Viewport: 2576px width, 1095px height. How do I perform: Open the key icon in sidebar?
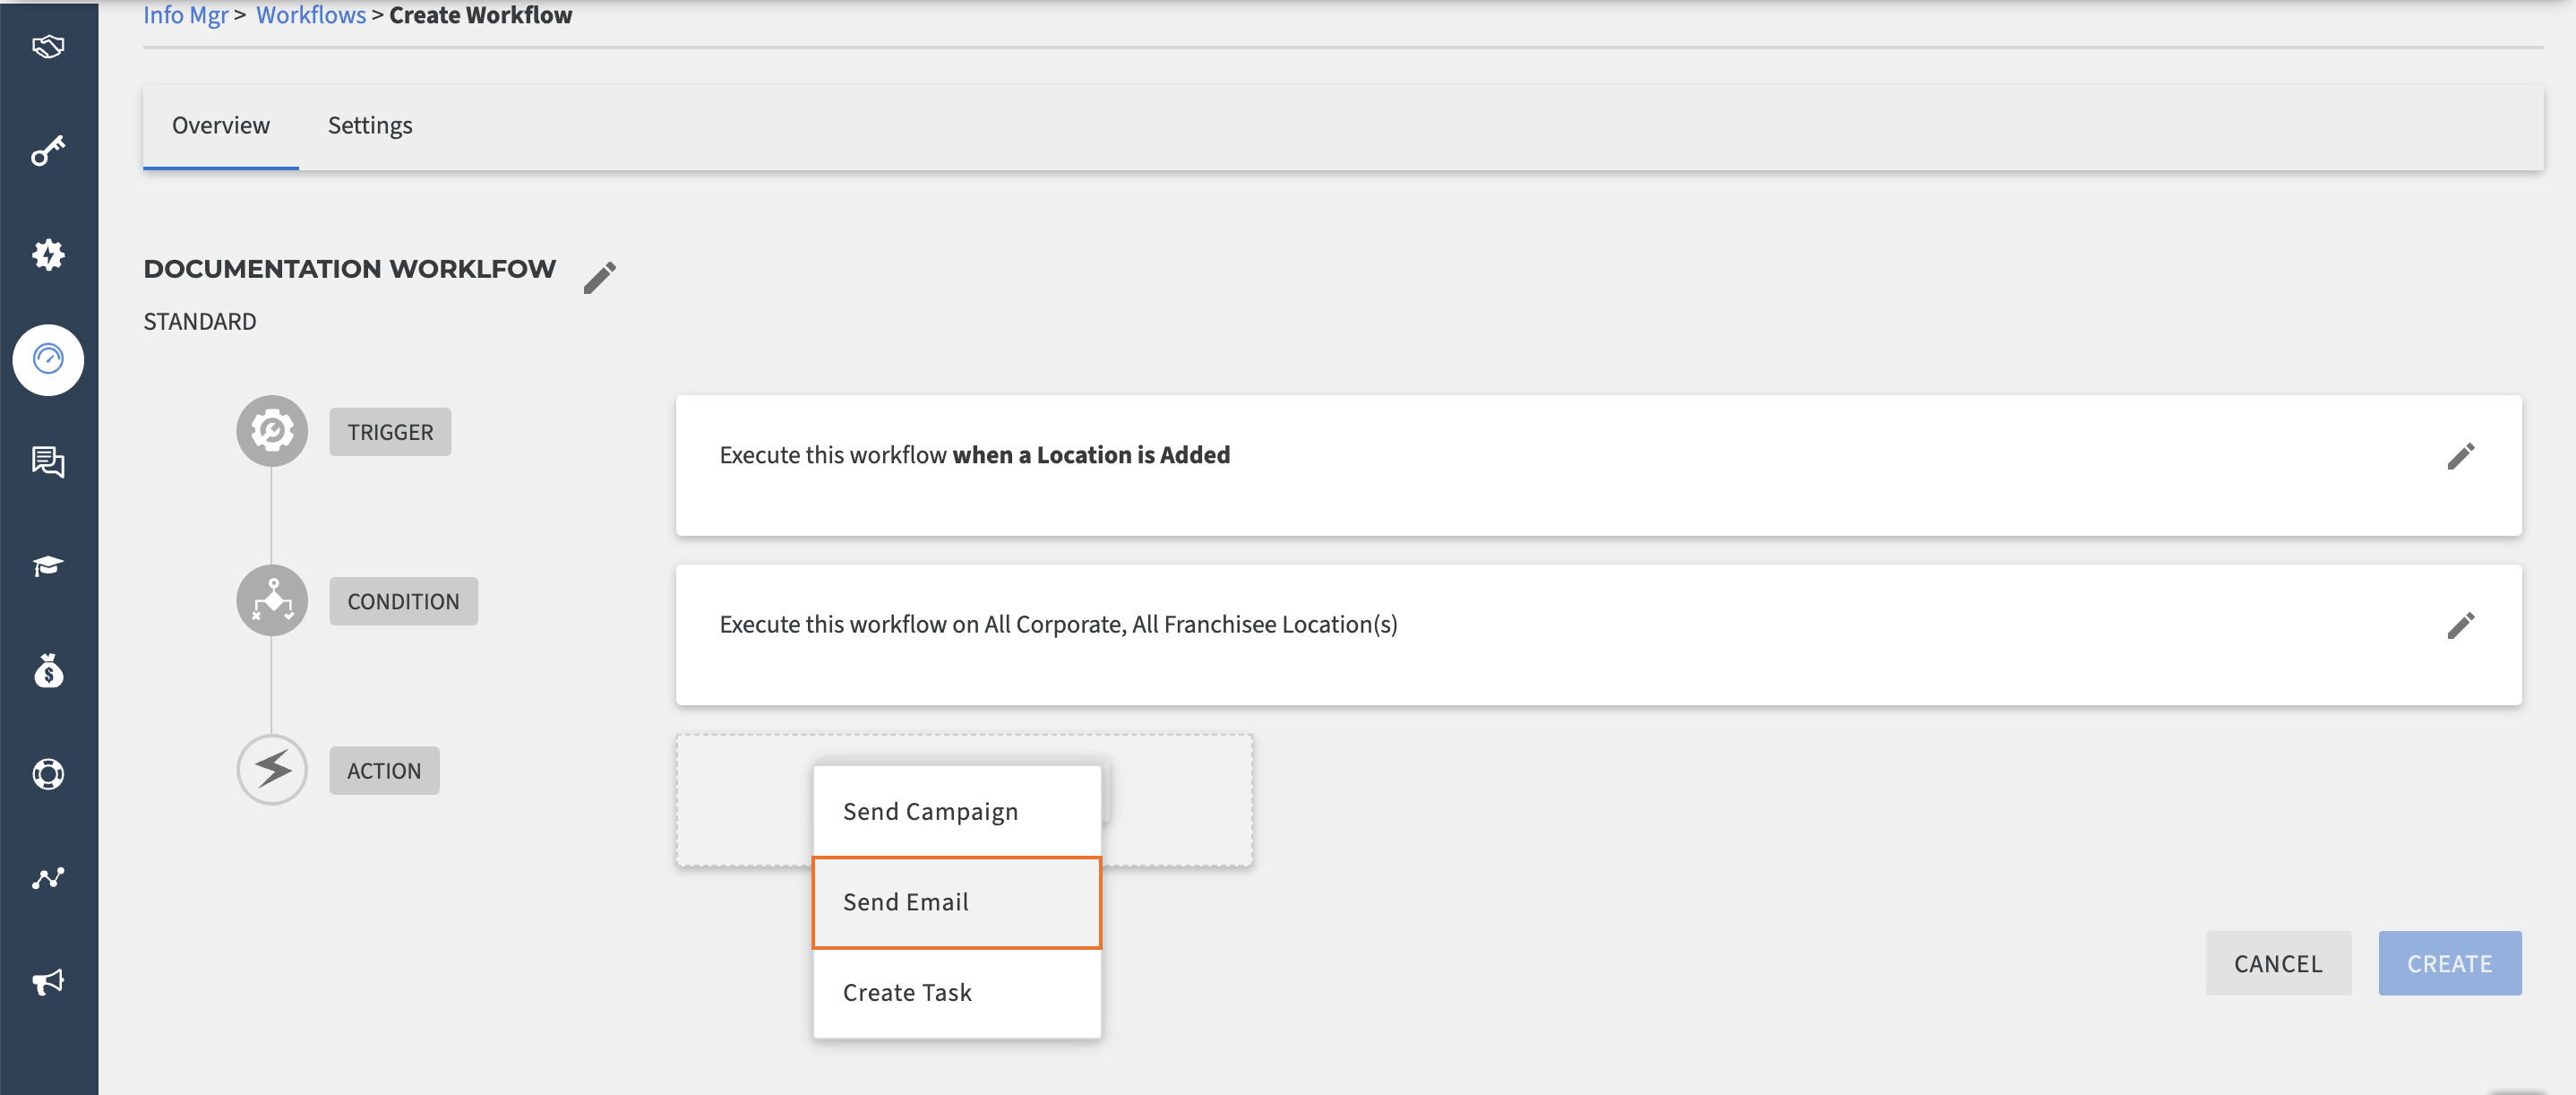click(x=48, y=151)
